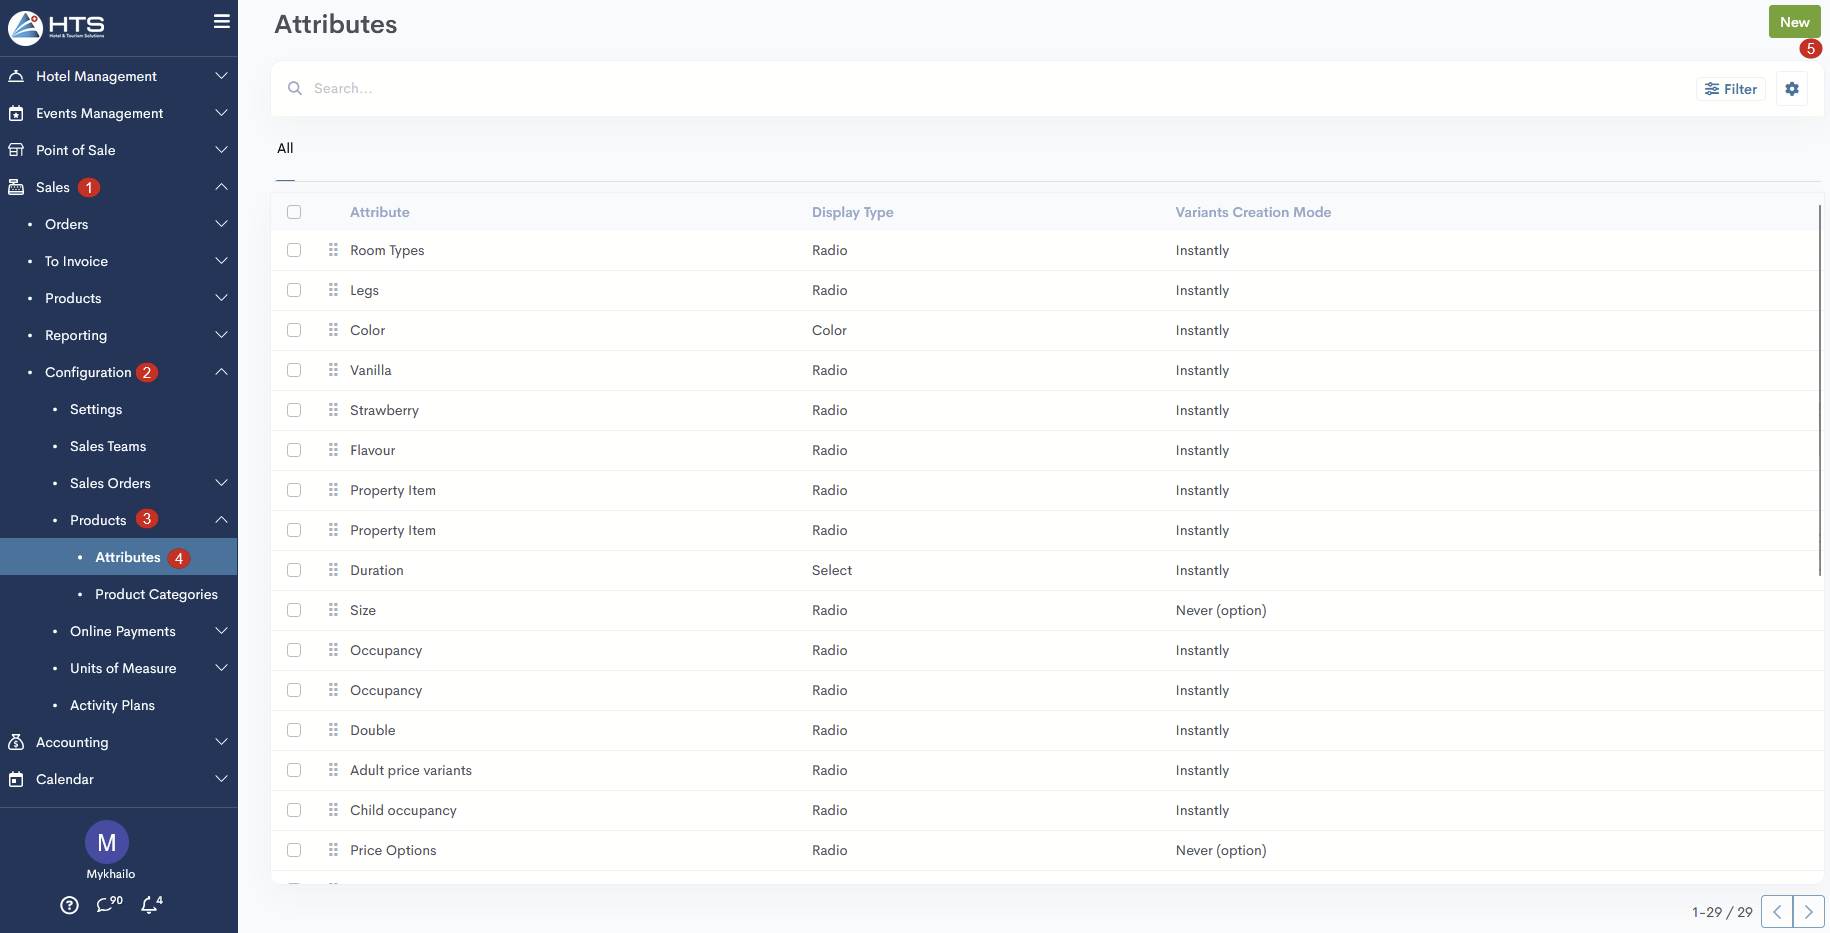Image resolution: width=1830 pixels, height=933 pixels.
Task: Expand the Hotel Management menu
Action: pyautogui.click(x=118, y=76)
